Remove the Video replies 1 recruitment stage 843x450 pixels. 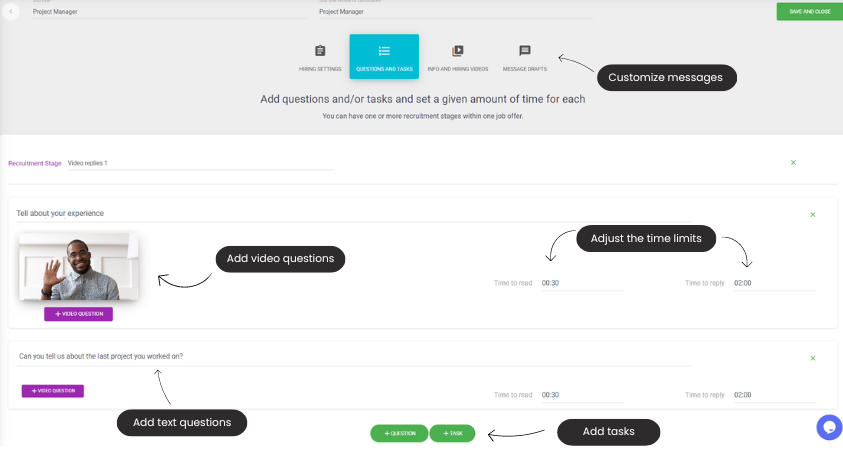[793, 162]
